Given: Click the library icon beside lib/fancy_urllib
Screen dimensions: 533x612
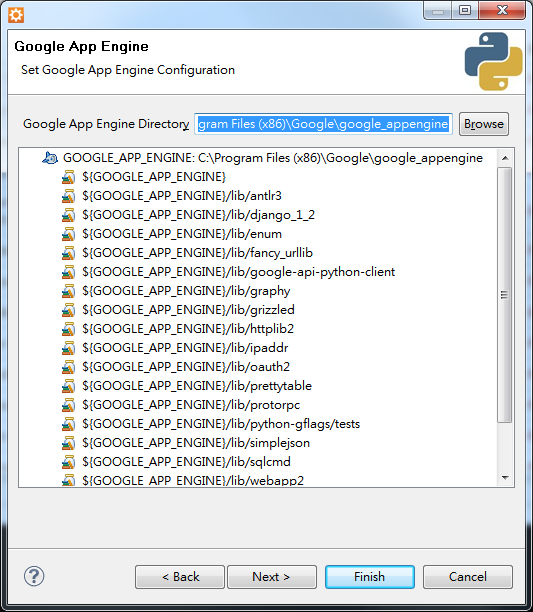Looking at the screenshot, I should (68, 253).
